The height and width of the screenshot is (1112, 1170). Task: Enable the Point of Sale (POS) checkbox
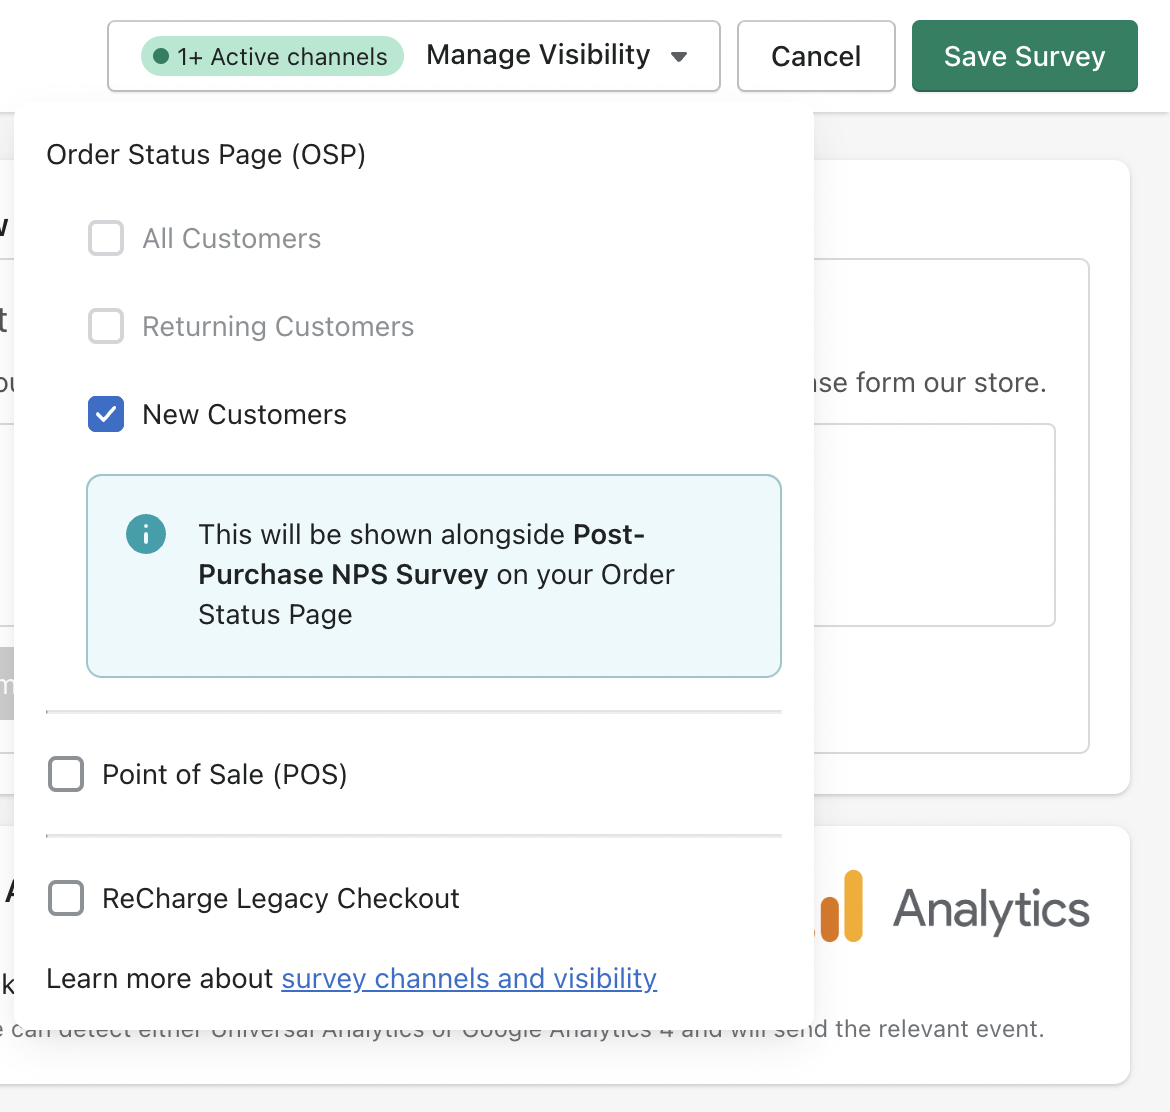pos(66,774)
